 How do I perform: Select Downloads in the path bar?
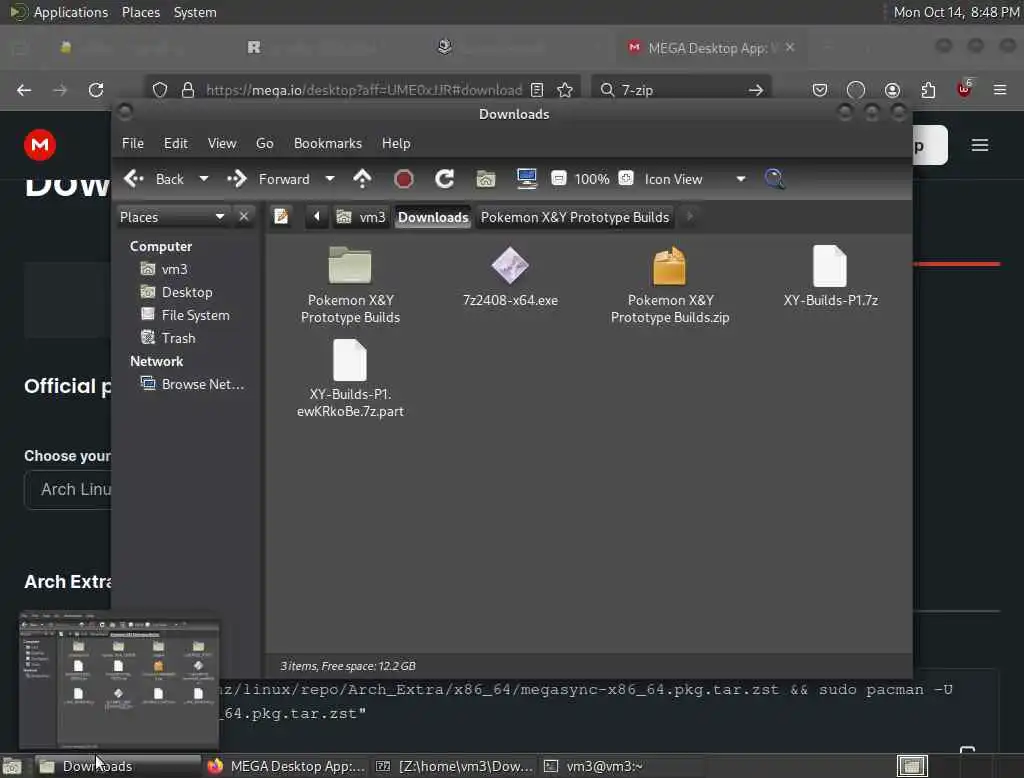click(x=433, y=216)
